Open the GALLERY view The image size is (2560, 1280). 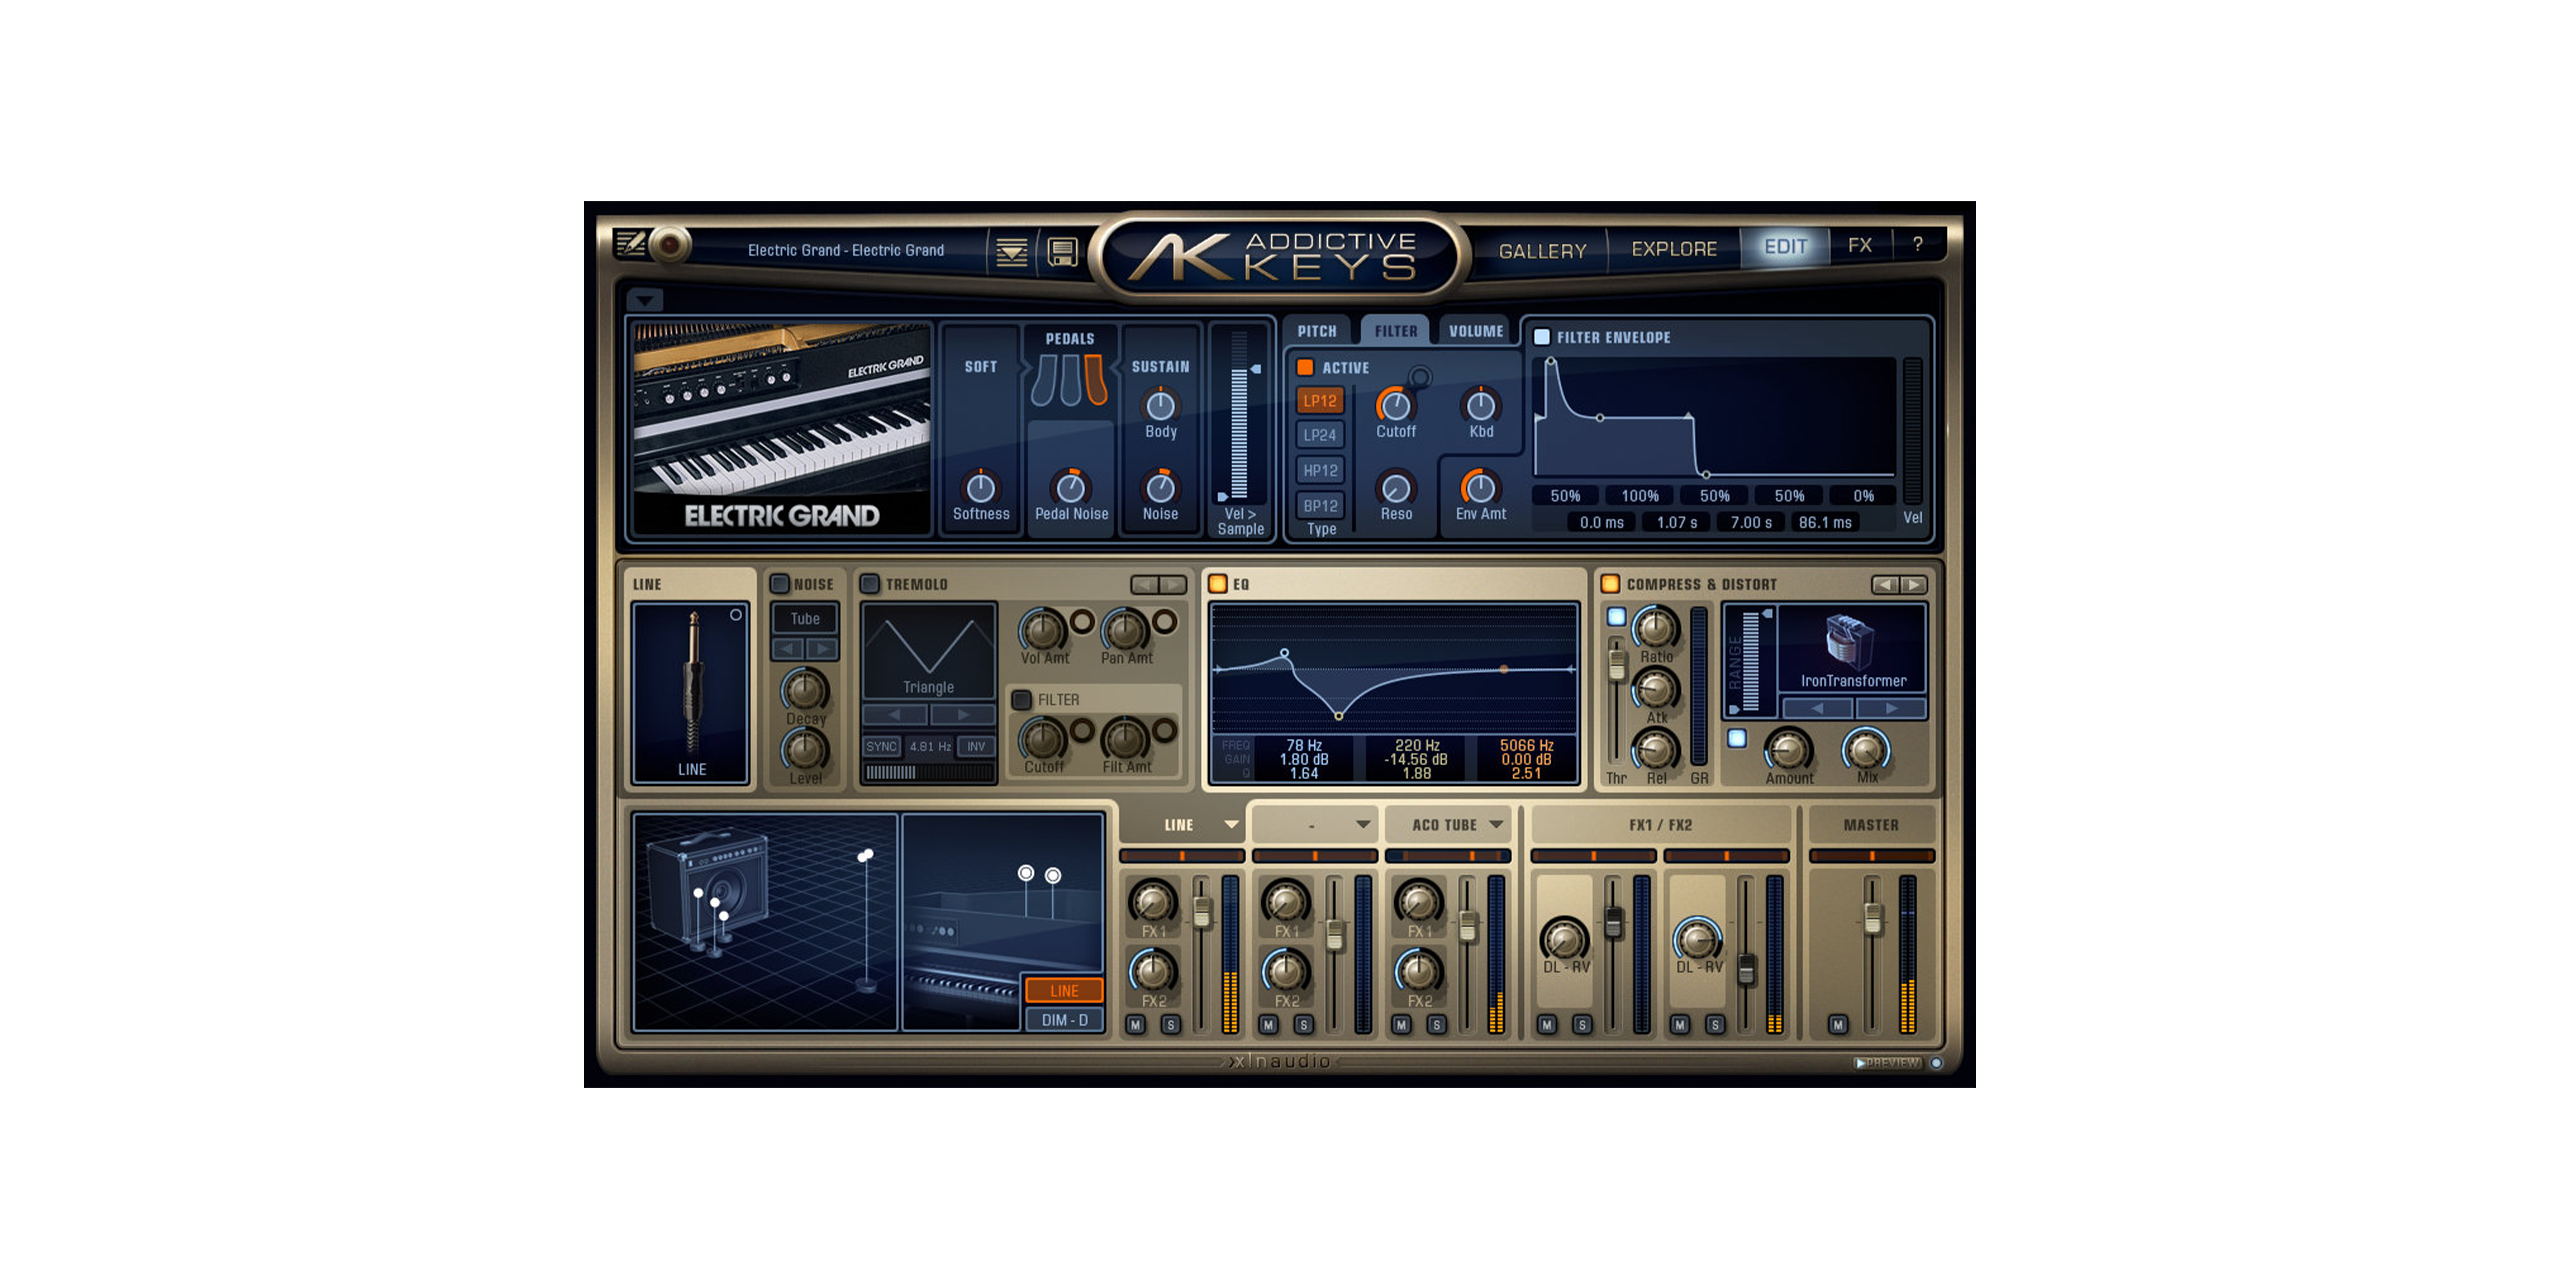(1542, 249)
